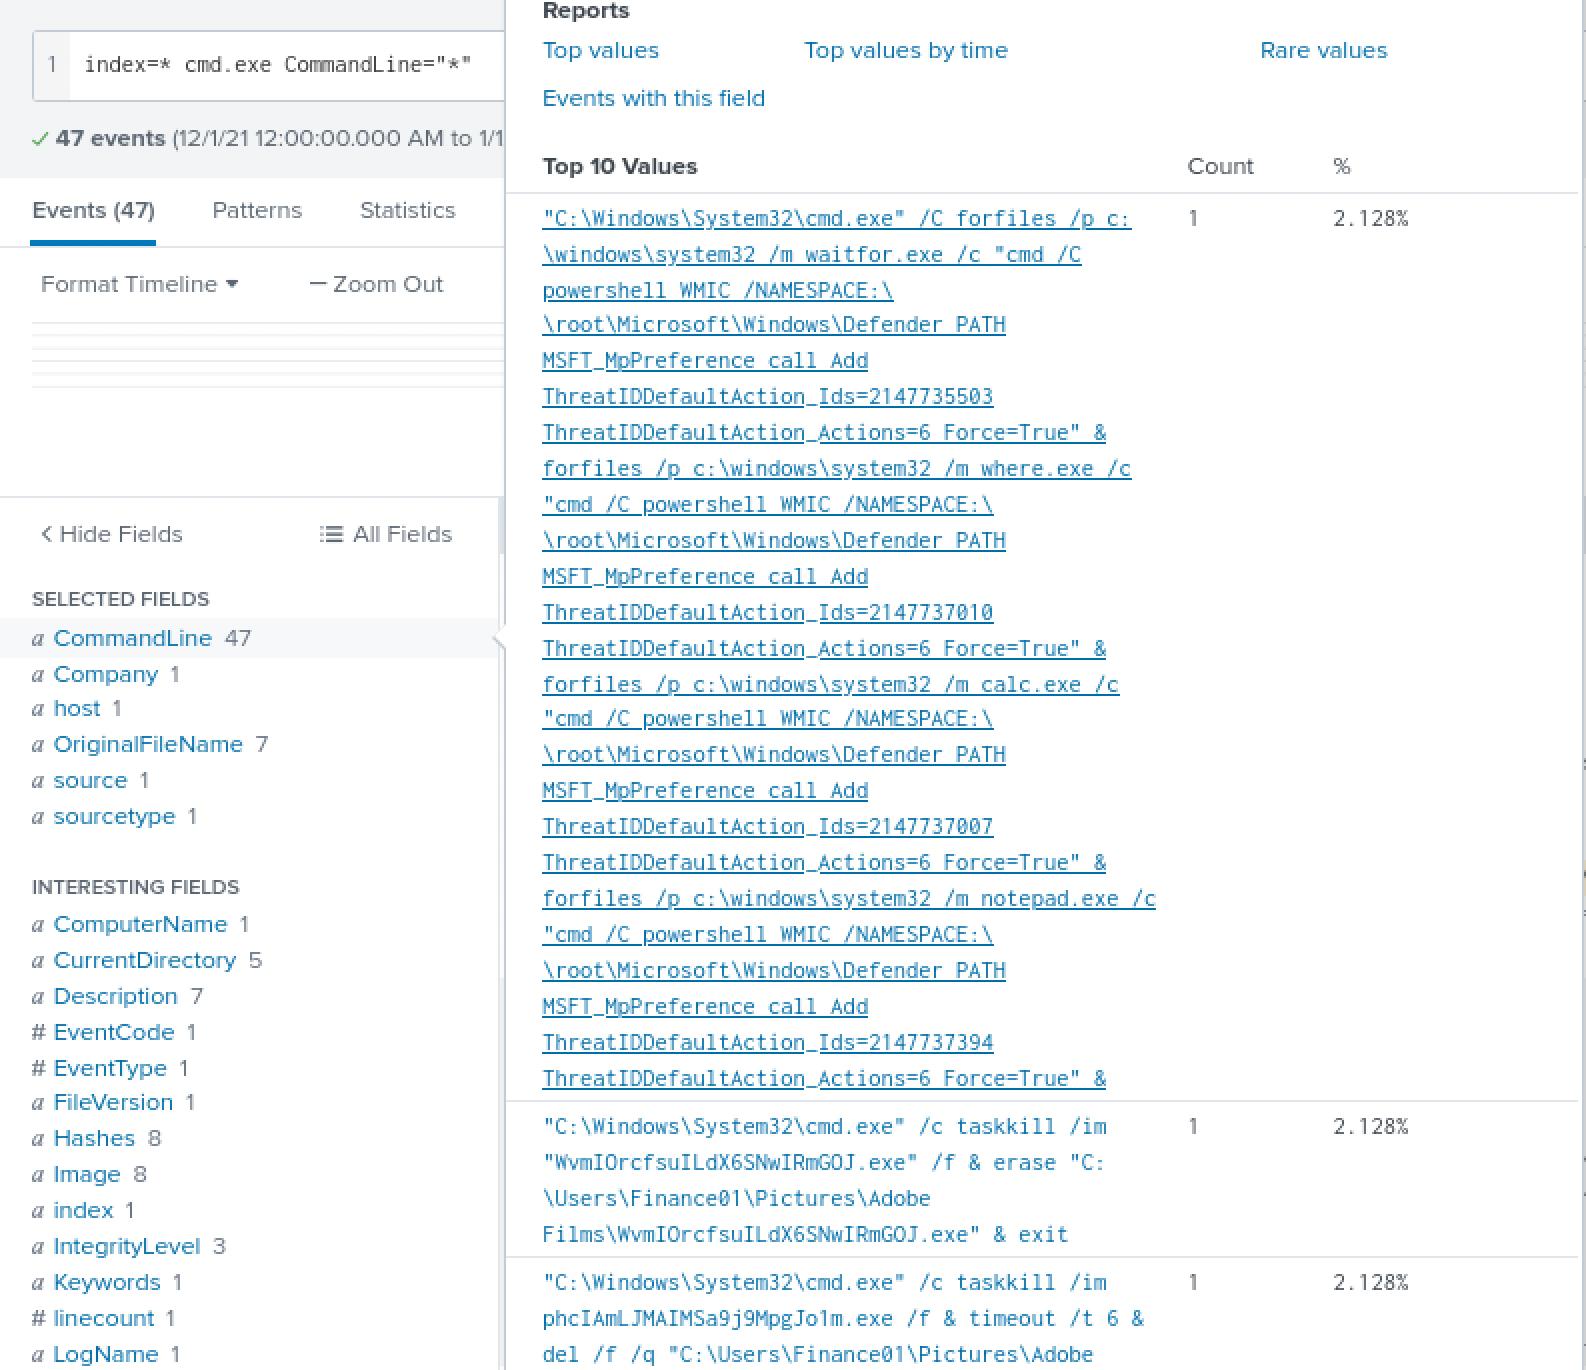Open the Keywords interesting field
The height and width of the screenshot is (1370, 1586).
[107, 1282]
